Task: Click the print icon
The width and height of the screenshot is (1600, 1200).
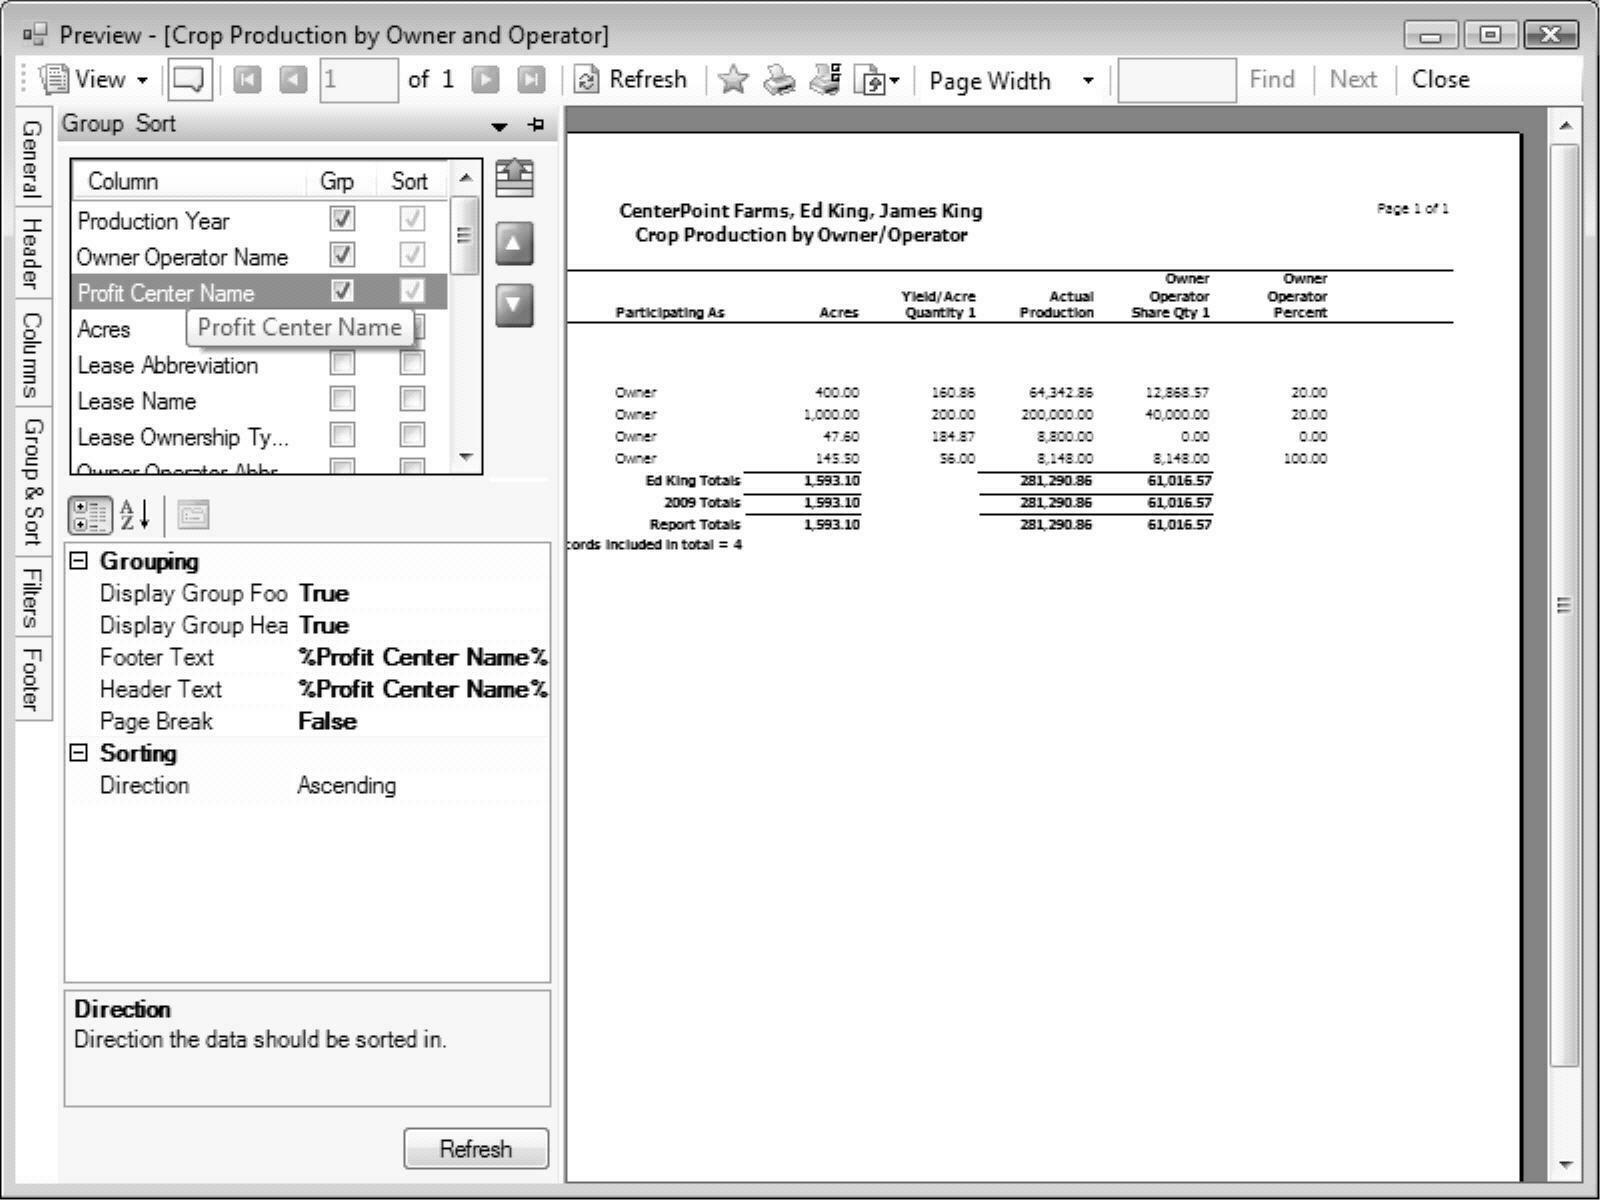Action: tap(780, 80)
